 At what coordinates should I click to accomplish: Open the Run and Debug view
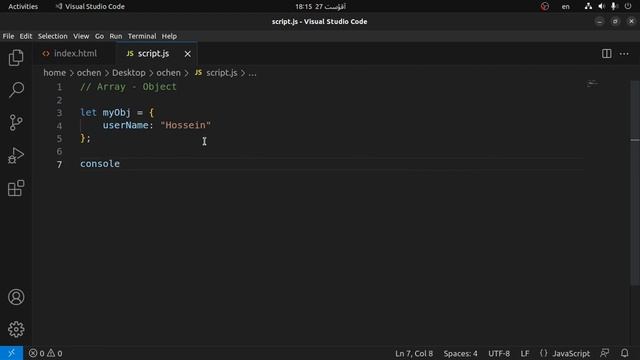[16, 156]
